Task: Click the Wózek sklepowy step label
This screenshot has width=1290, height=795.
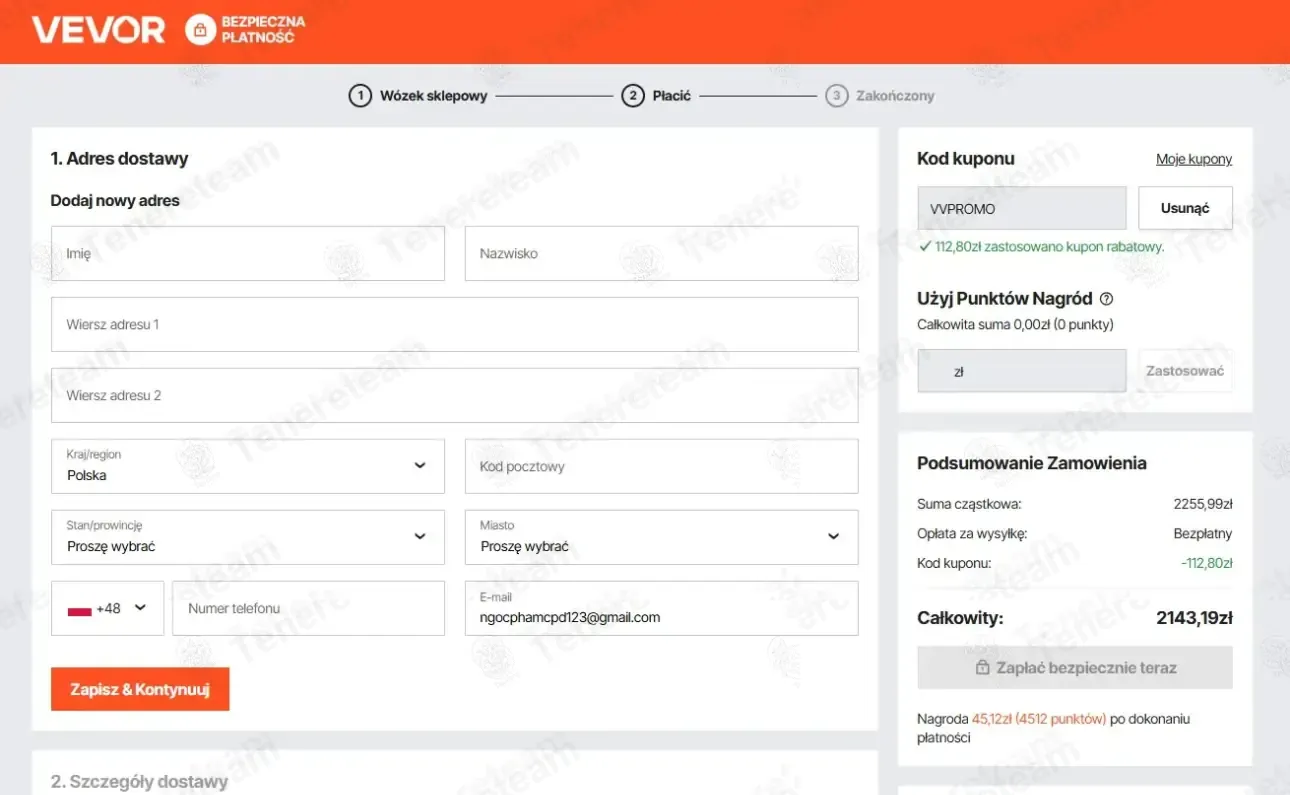Action: coord(434,96)
